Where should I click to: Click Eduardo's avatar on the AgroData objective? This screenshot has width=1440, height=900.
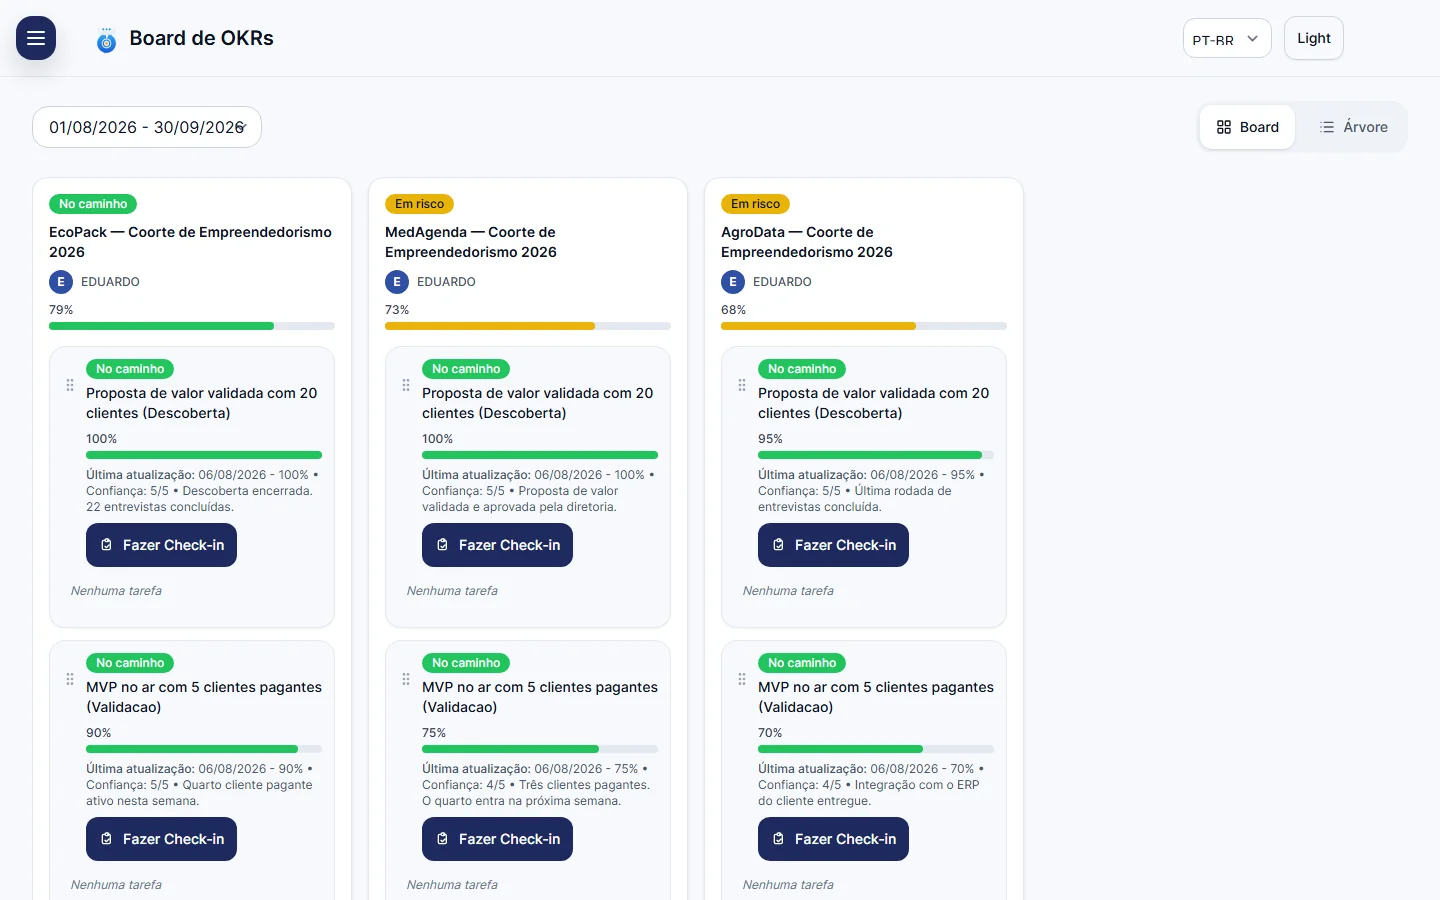(x=733, y=282)
